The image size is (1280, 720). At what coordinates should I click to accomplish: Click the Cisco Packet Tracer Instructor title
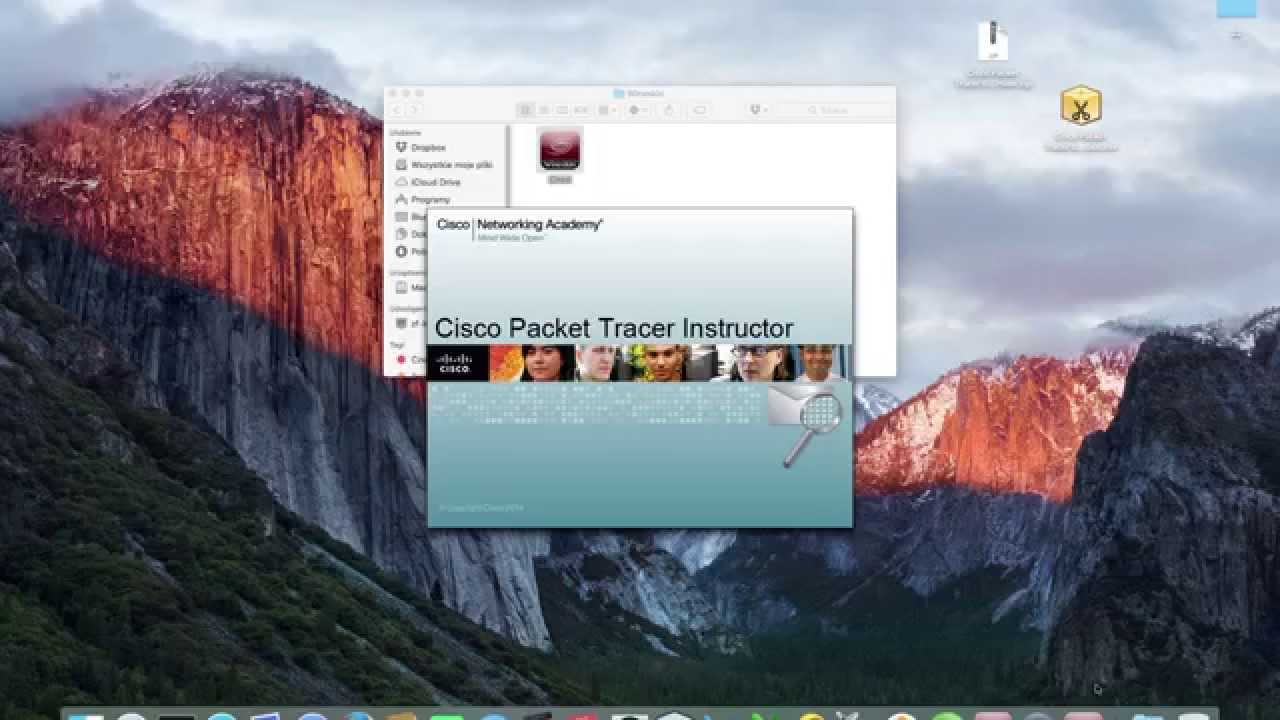pos(614,328)
